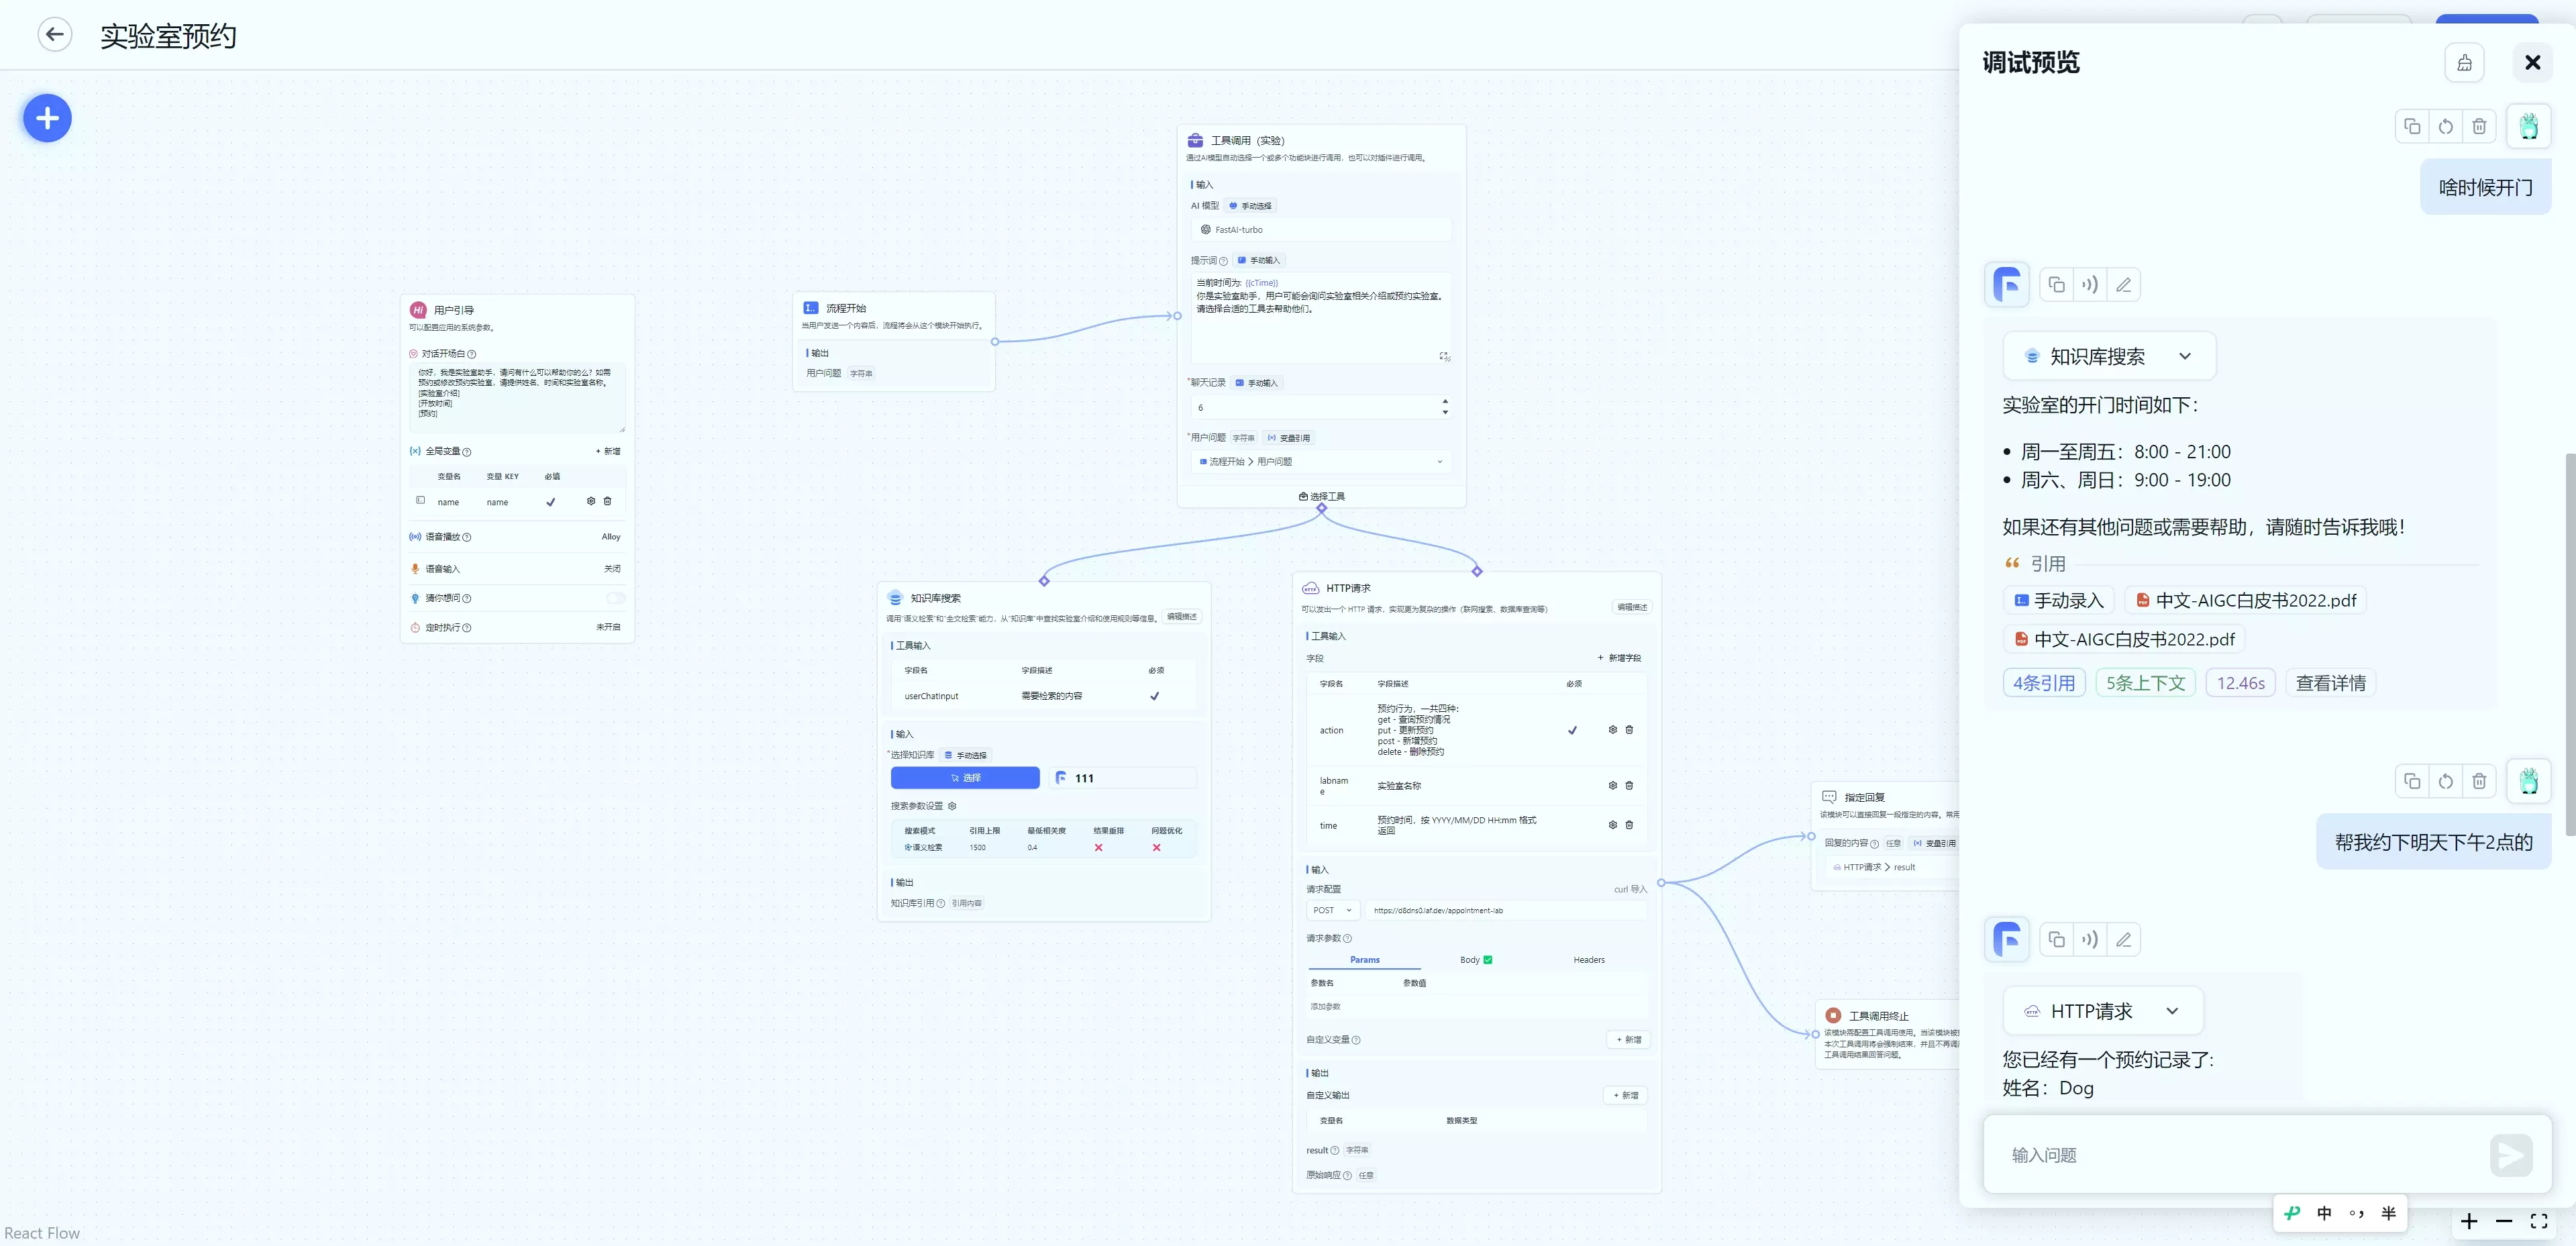2576x1246 pixels.
Task: Expand the 知识库搜索 response dropdown
Action: pyautogui.click(x=2184, y=357)
